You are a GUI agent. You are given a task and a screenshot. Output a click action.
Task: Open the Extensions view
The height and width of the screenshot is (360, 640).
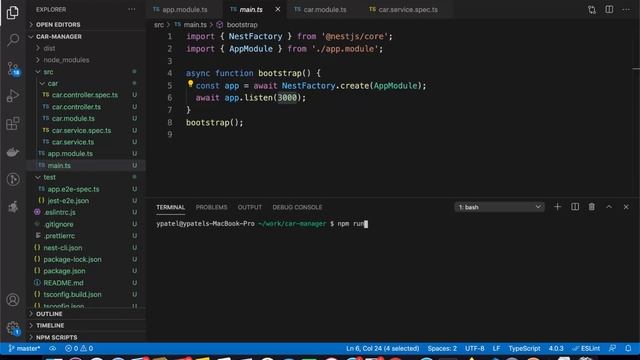point(13,124)
